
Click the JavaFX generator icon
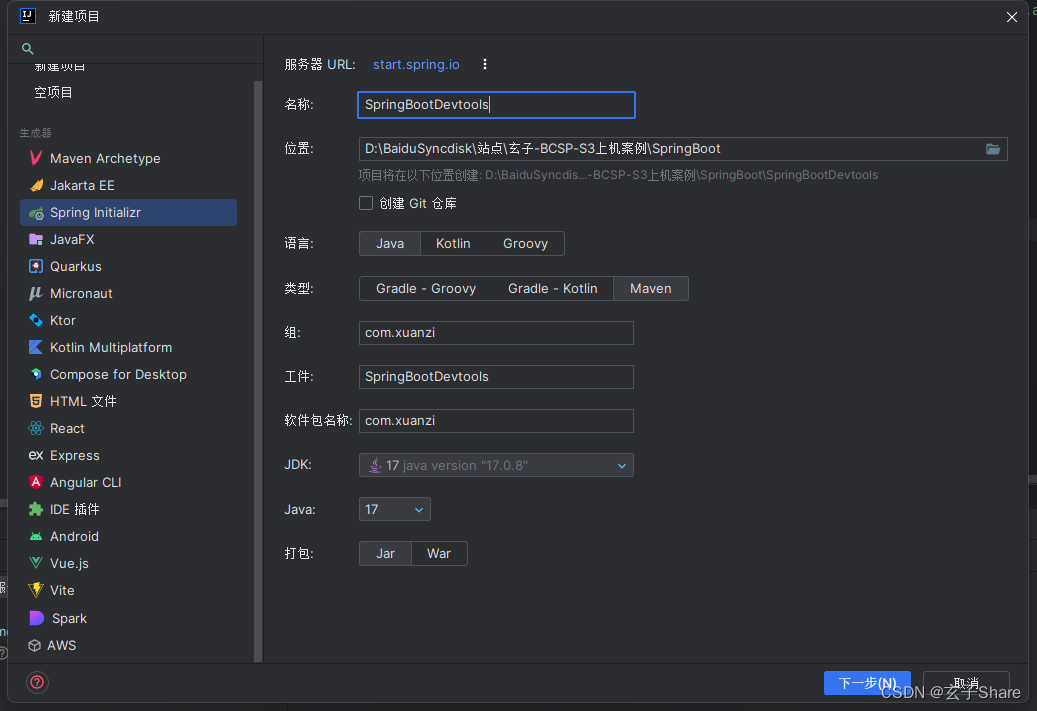[x=36, y=239]
